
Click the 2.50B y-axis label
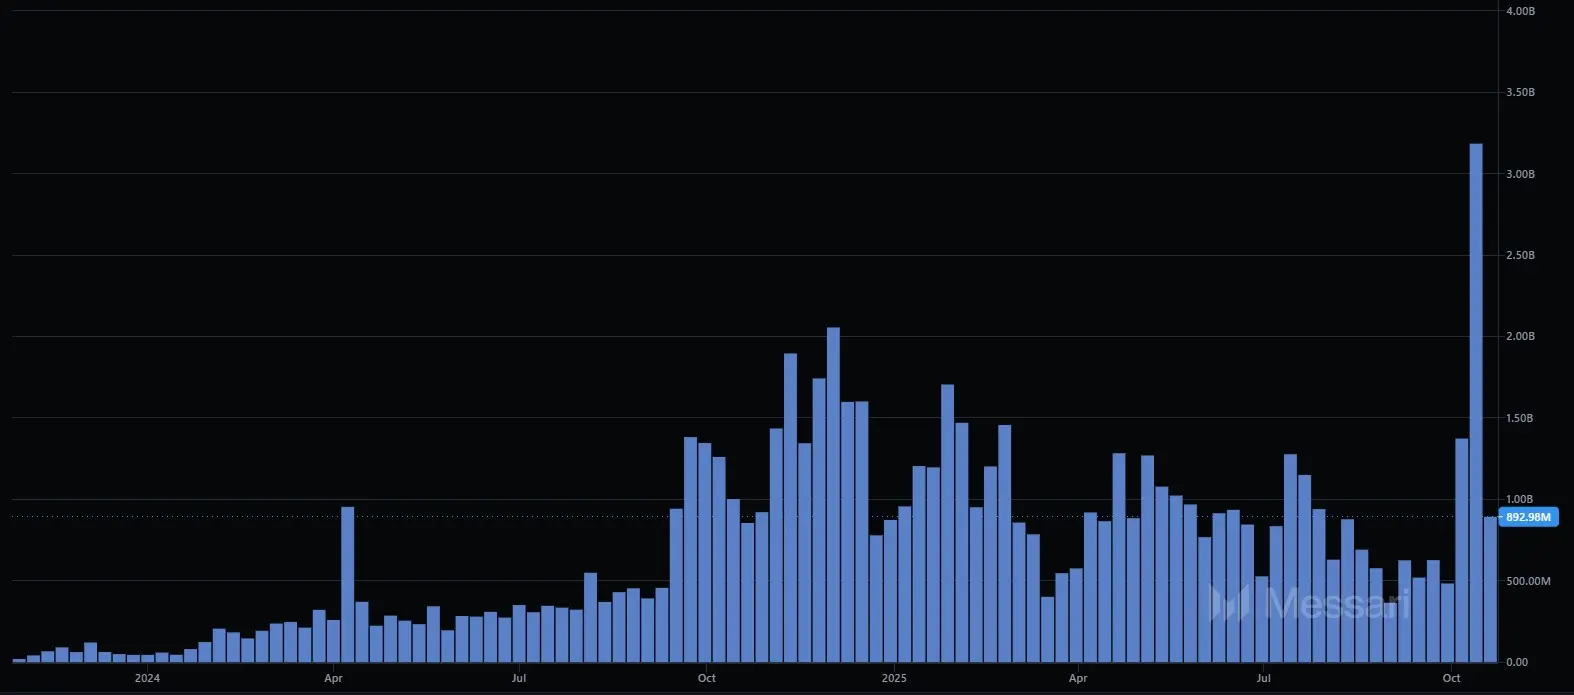(1519, 255)
